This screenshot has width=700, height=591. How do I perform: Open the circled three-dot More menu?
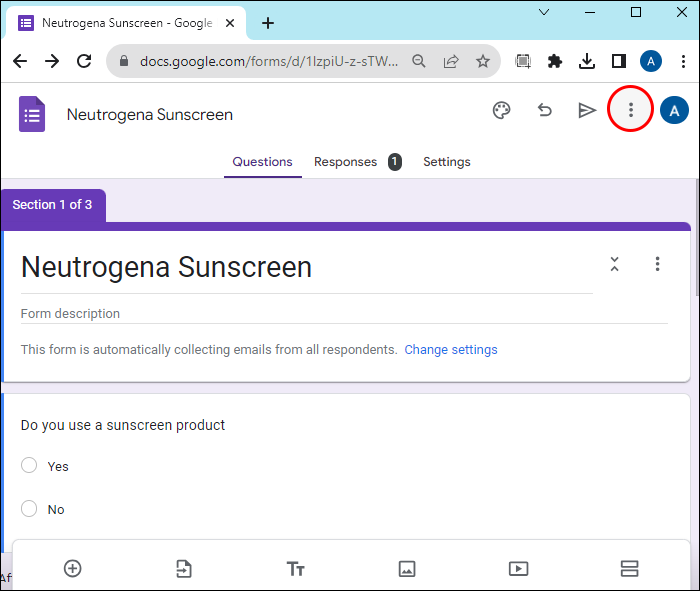pyautogui.click(x=630, y=109)
